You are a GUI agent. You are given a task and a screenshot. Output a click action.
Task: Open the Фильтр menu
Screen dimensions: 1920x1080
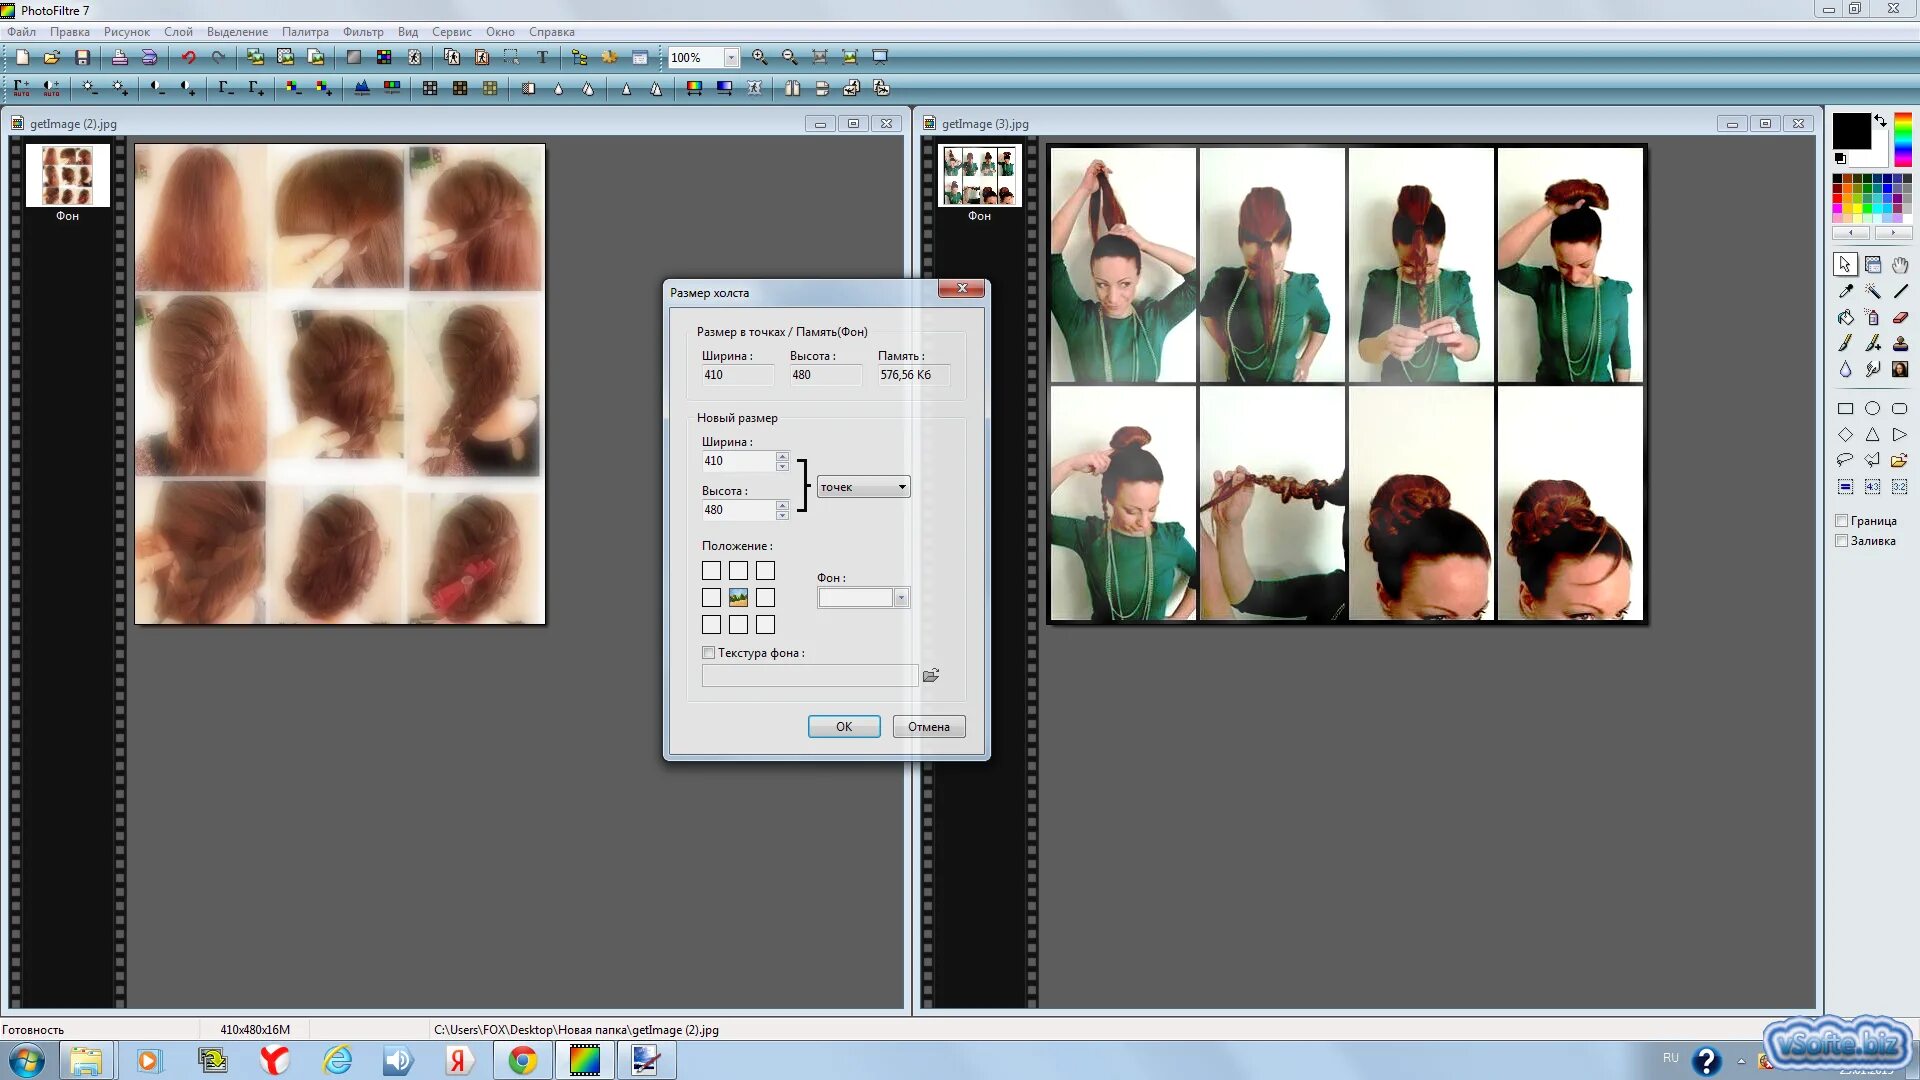[362, 32]
